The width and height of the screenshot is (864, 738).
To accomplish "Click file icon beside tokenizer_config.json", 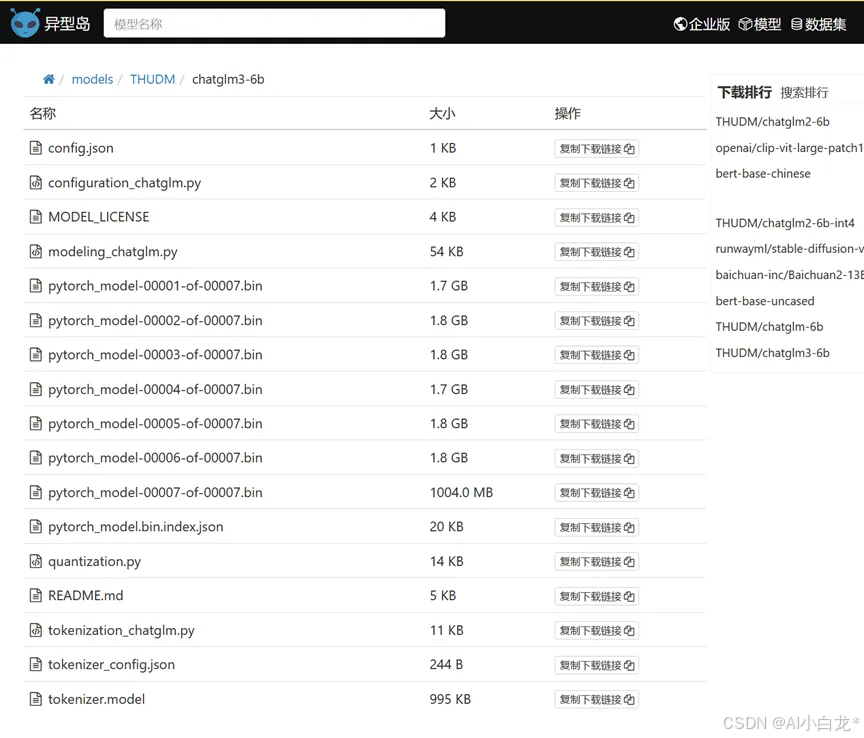I will click(x=36, y=664).
